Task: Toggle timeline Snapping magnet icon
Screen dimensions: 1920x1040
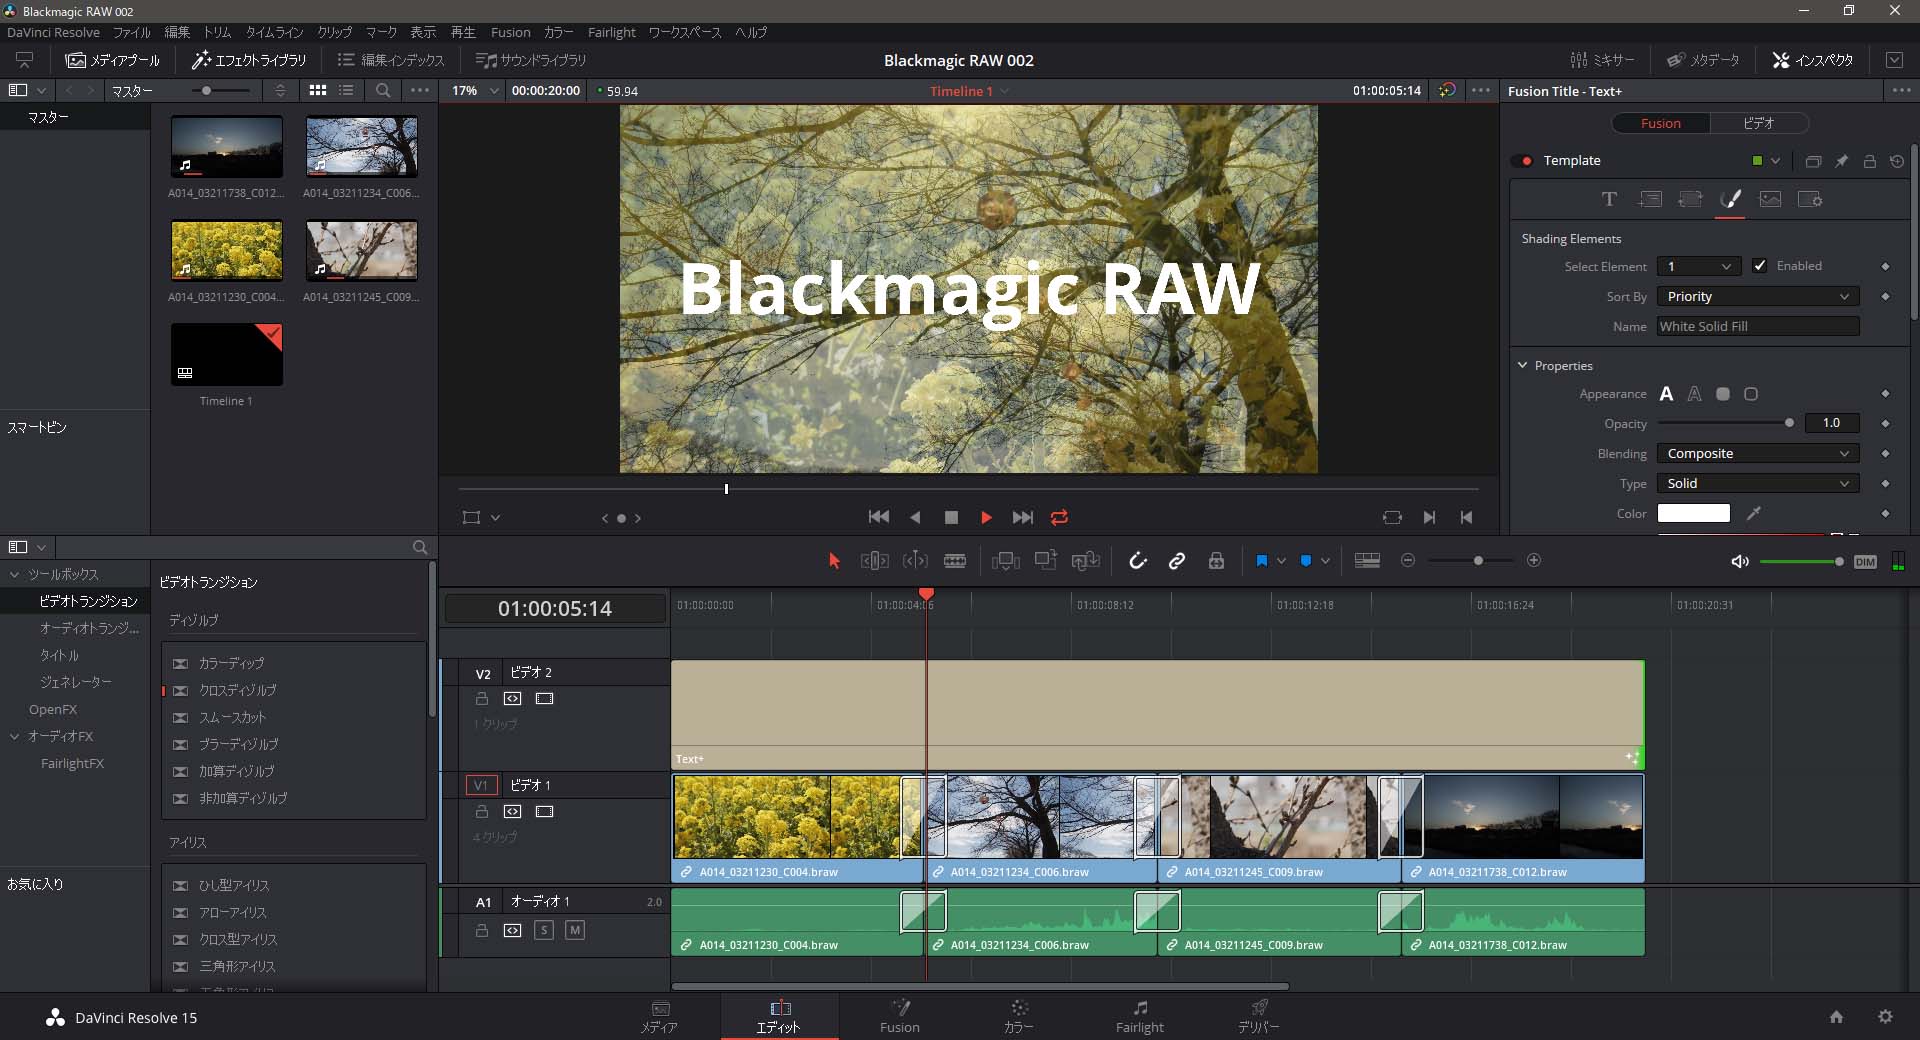Action: [1137, 561]
